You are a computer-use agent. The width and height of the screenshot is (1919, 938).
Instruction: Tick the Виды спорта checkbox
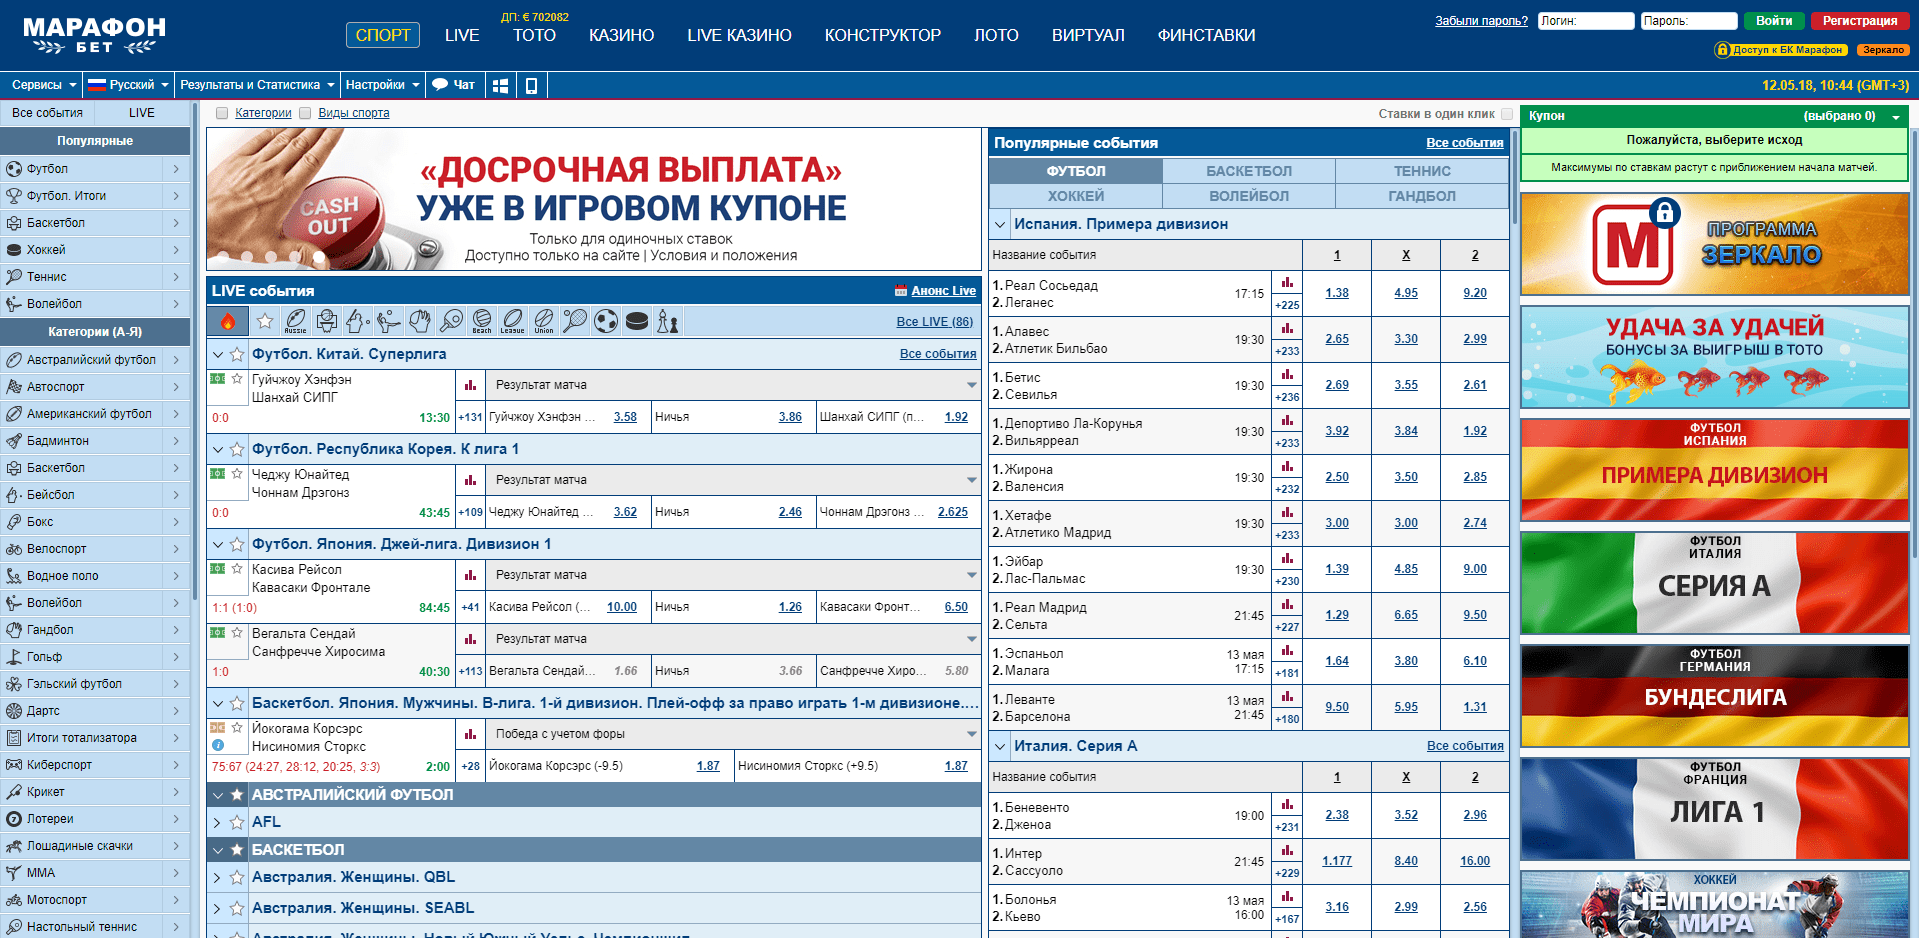pyautogui.click(x=305, y=113)
